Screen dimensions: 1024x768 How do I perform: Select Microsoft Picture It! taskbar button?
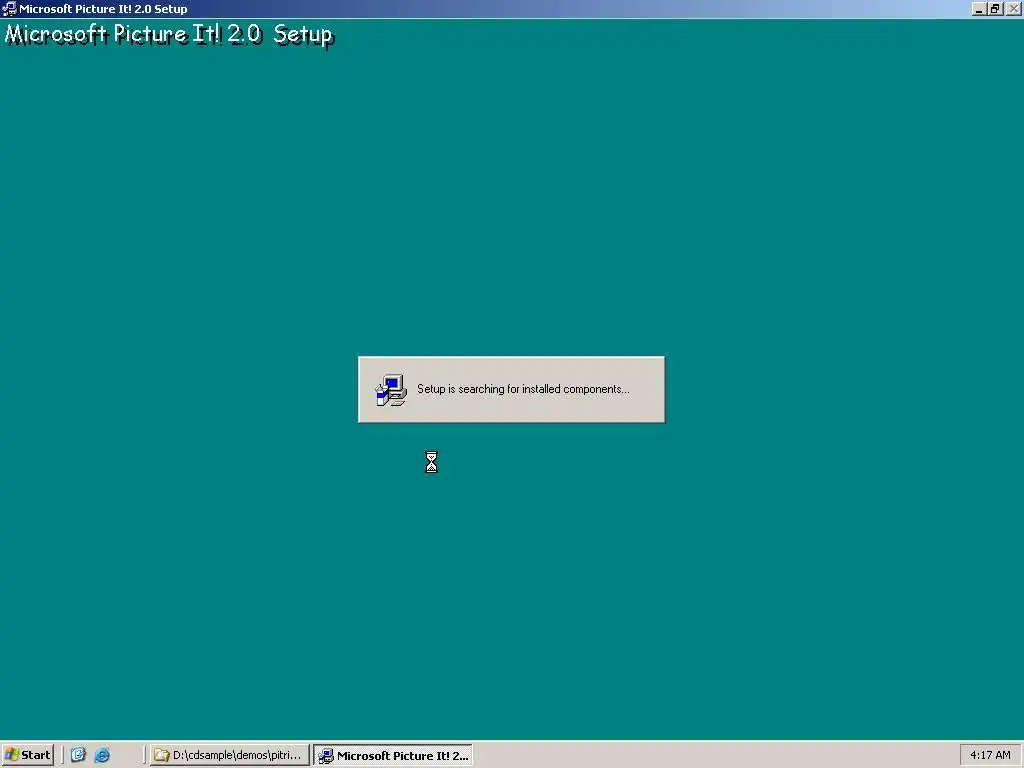pyautogui.click(x=393, y=756)
